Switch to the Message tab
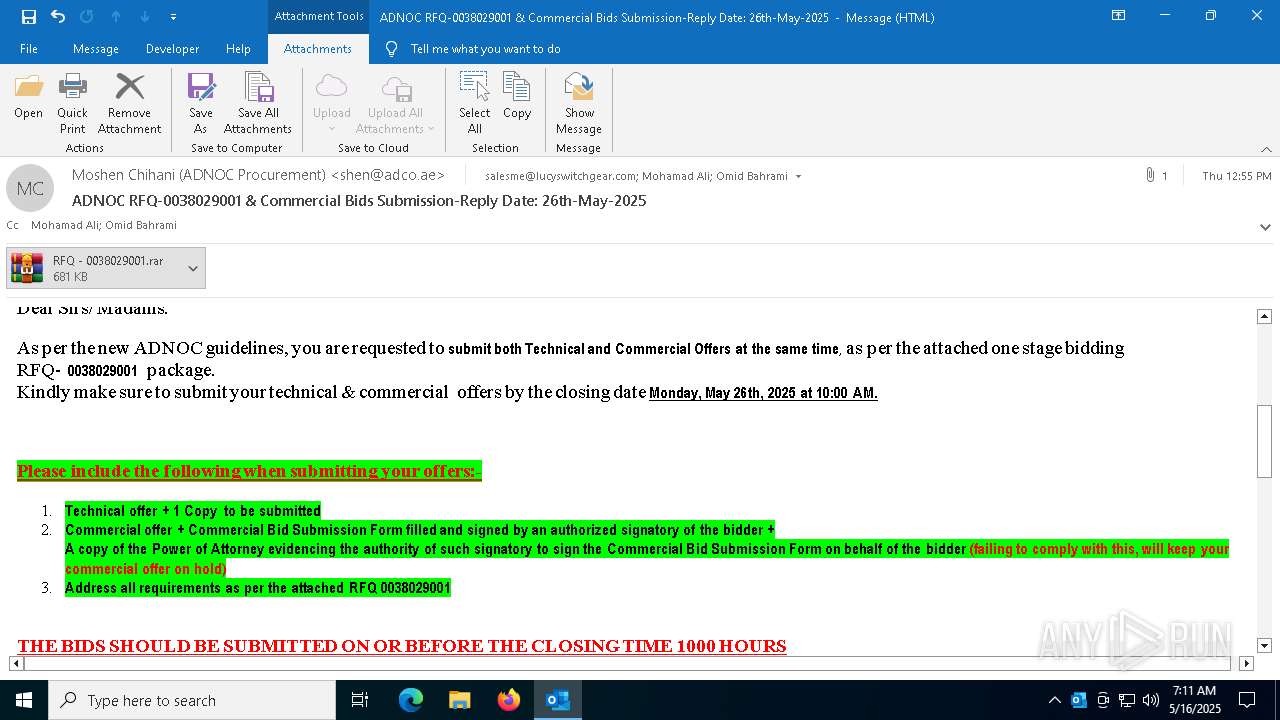This screenshot has width=1280, height=720. click(x=96, y=49)
